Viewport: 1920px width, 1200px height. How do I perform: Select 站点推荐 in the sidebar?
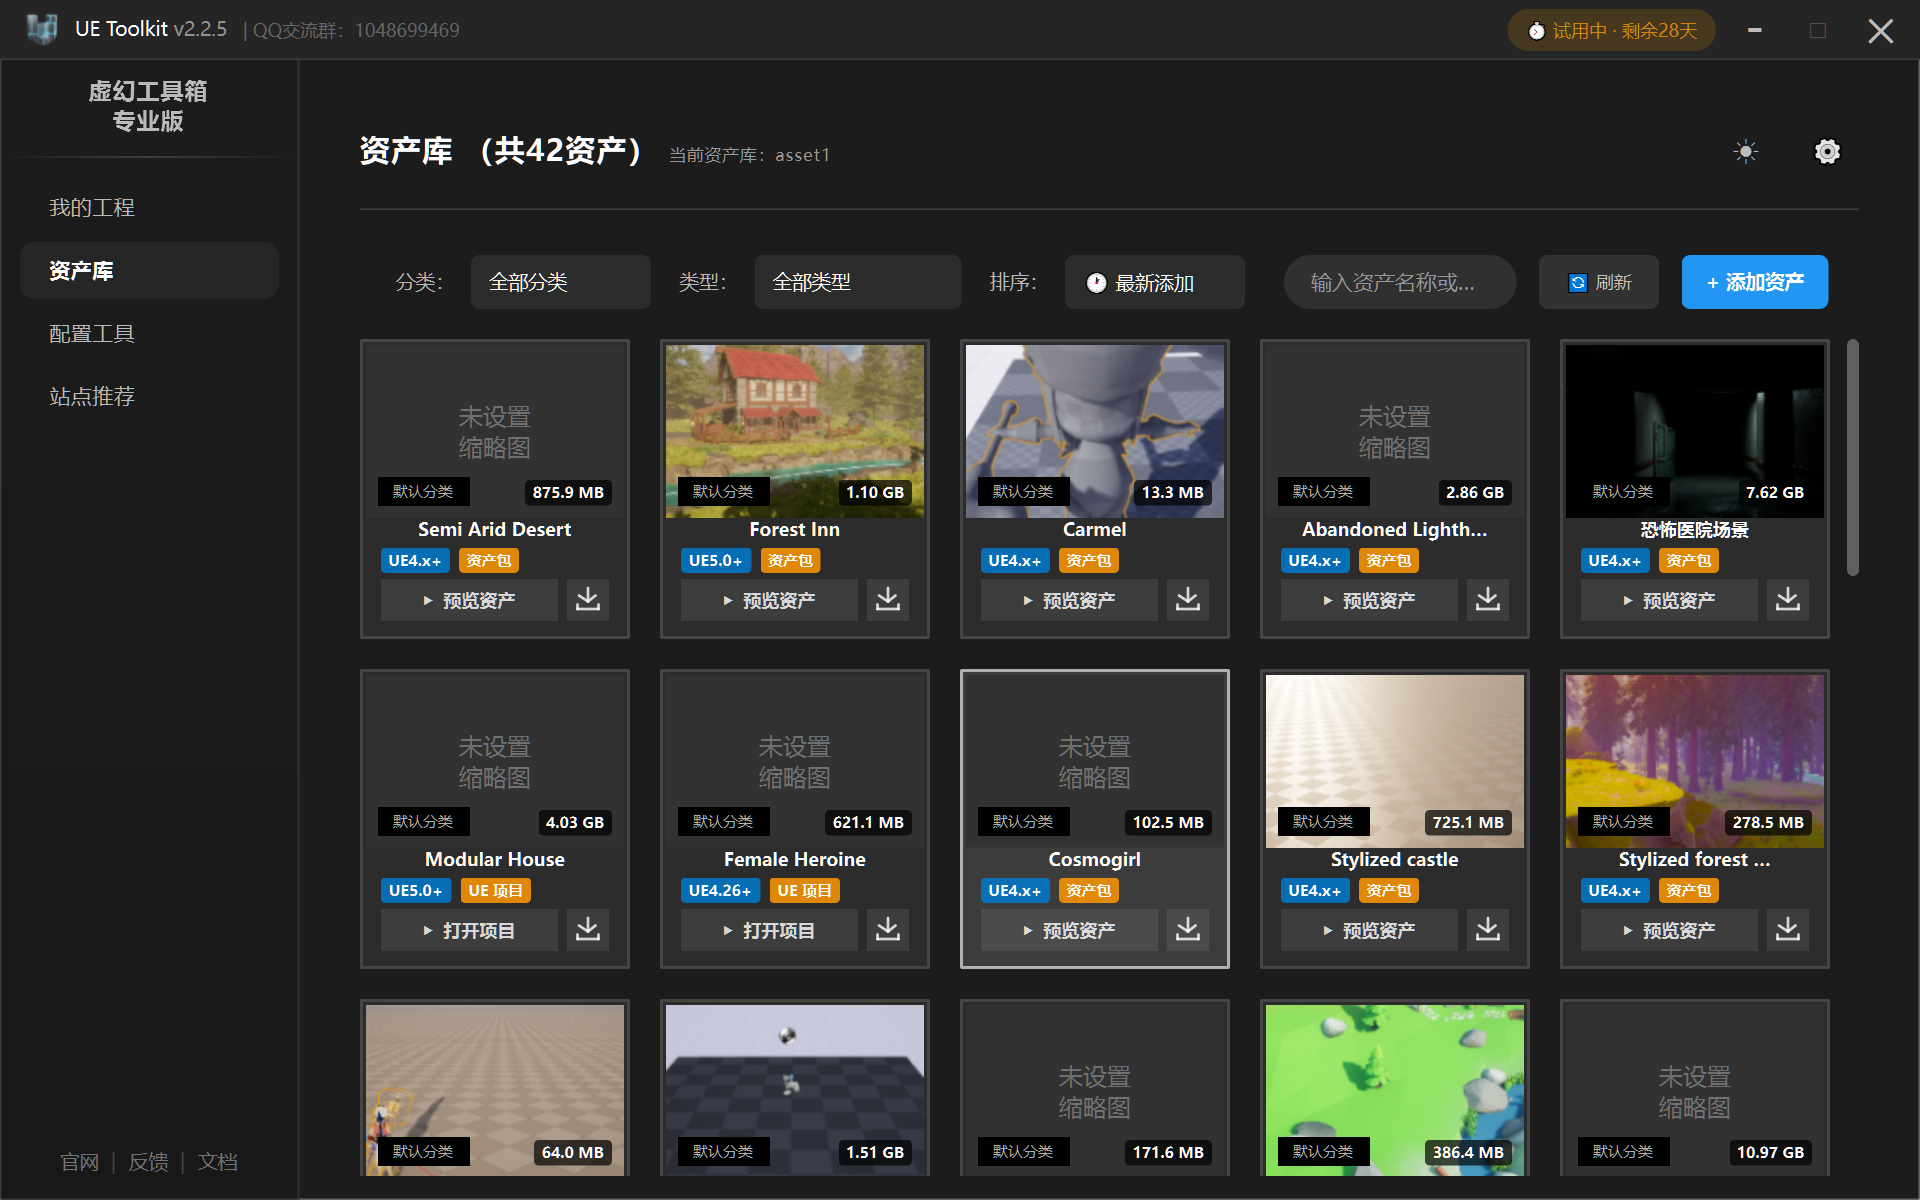(x=149, y=396)
